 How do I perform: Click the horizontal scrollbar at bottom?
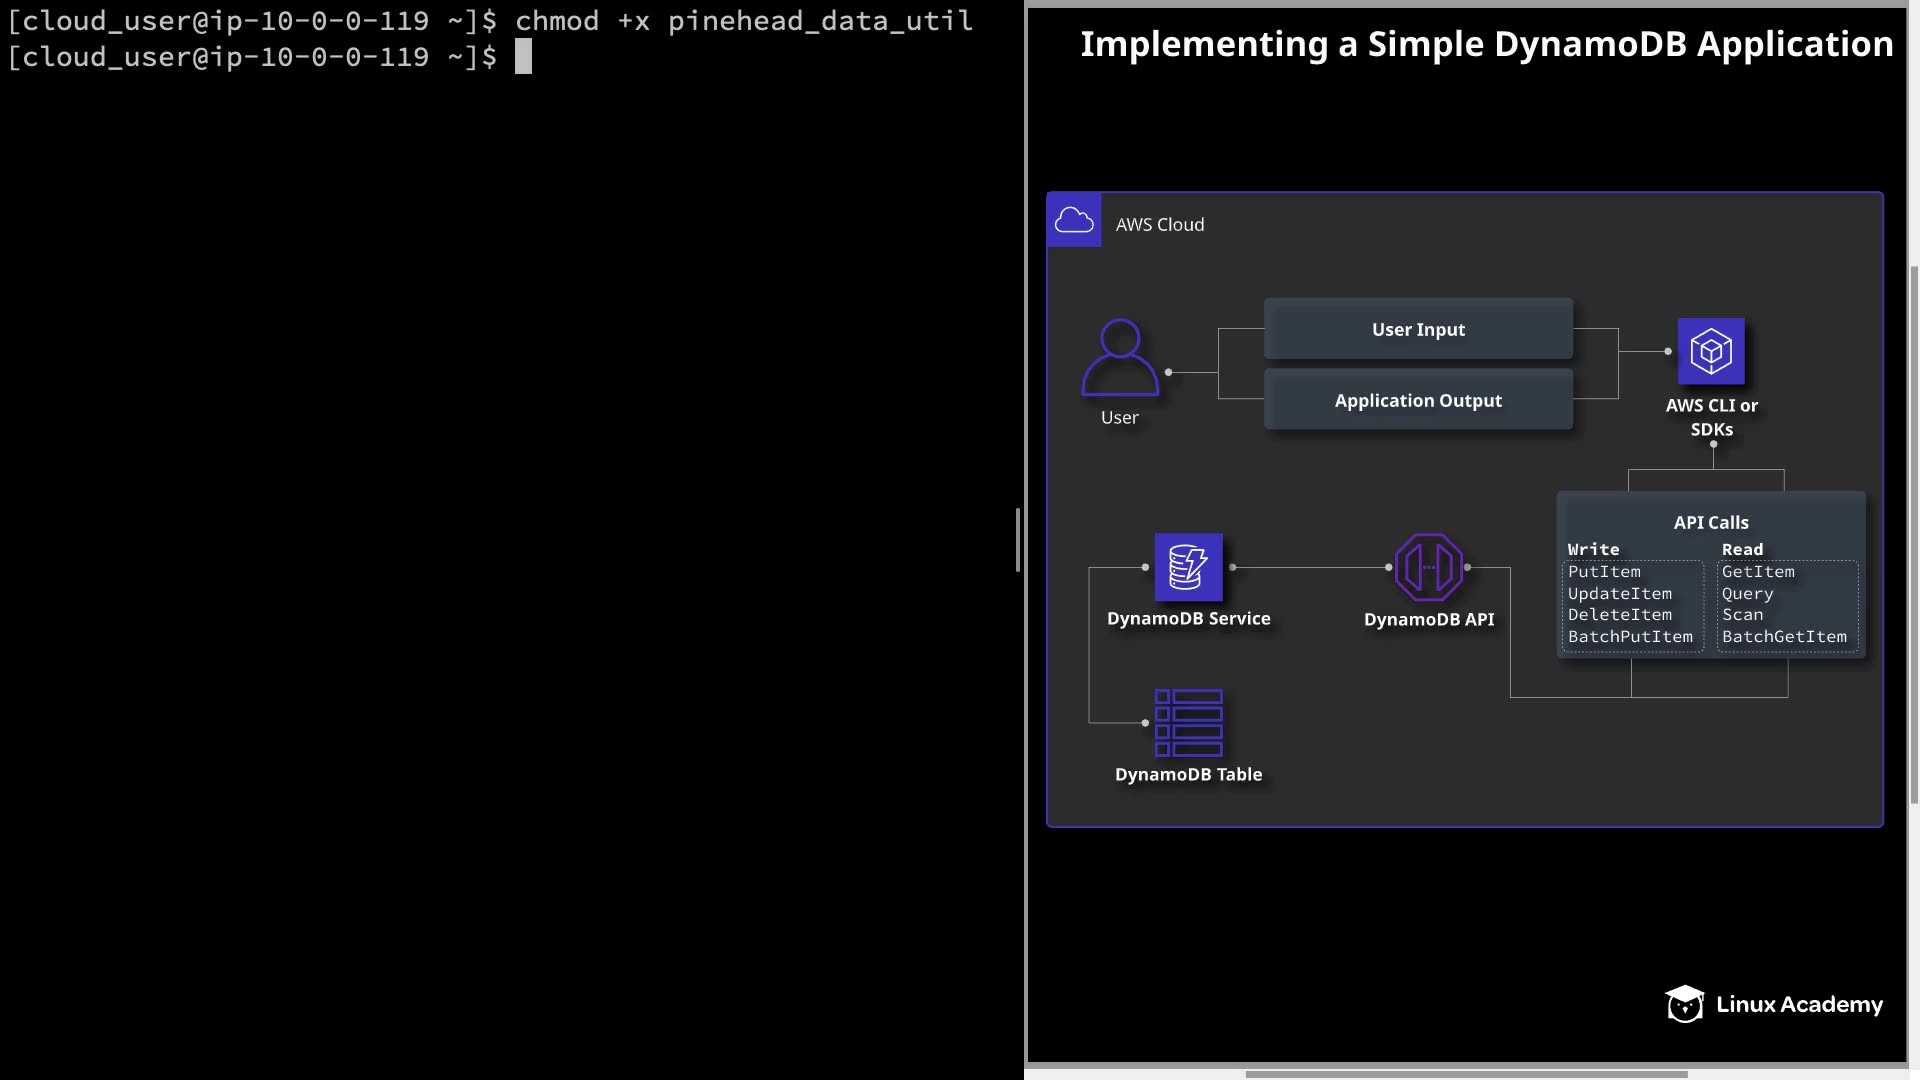(x=1466, y=1074)
